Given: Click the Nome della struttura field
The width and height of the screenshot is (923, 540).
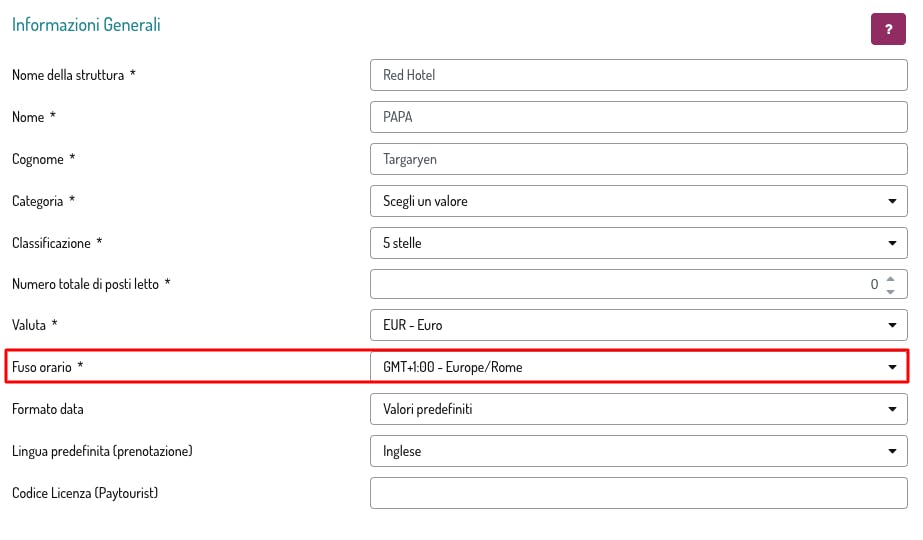Looking at the screenshot, I should [638, 75].
